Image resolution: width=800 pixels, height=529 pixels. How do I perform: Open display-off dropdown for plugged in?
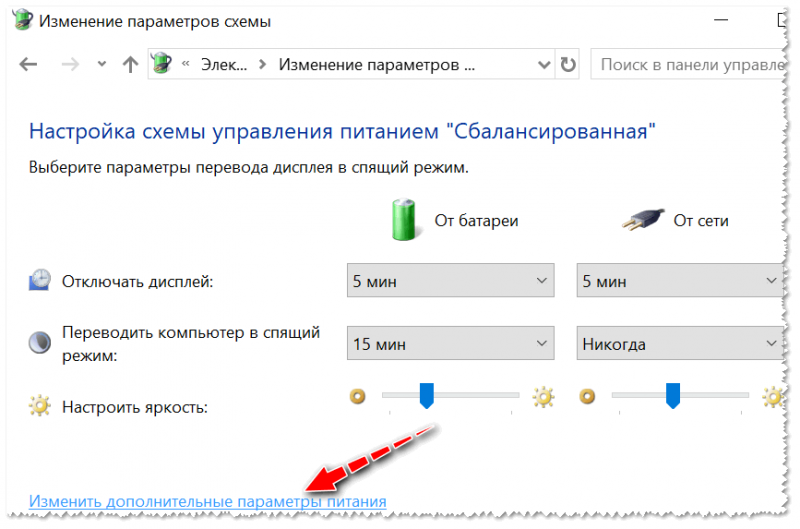(x=680, y=280)
